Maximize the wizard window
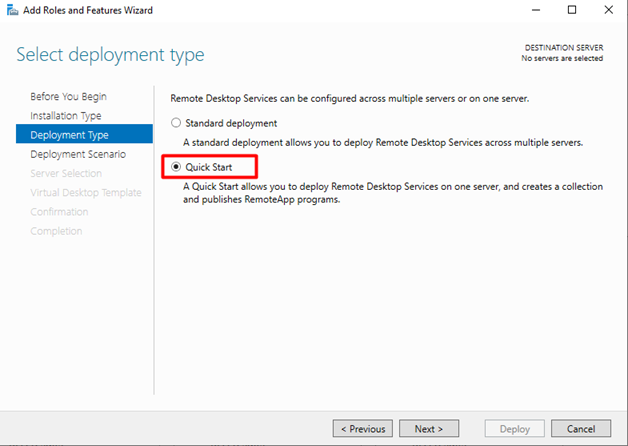This screenshot has width=628, height=446. tap(572, 10)
